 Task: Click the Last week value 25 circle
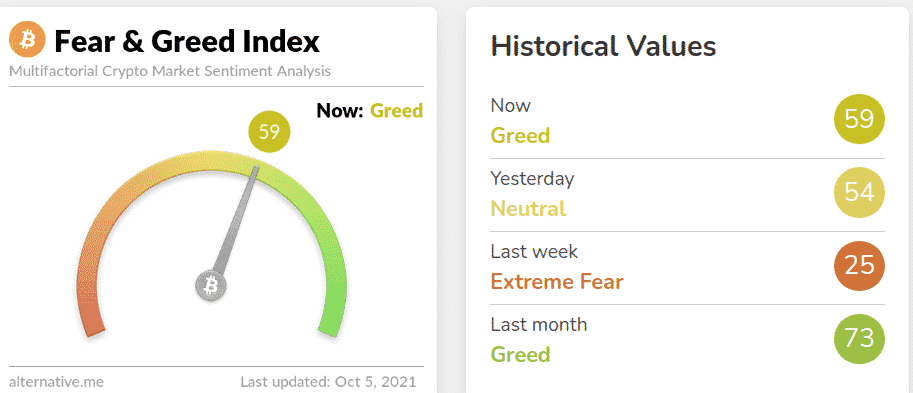click(x=859, y=266)
